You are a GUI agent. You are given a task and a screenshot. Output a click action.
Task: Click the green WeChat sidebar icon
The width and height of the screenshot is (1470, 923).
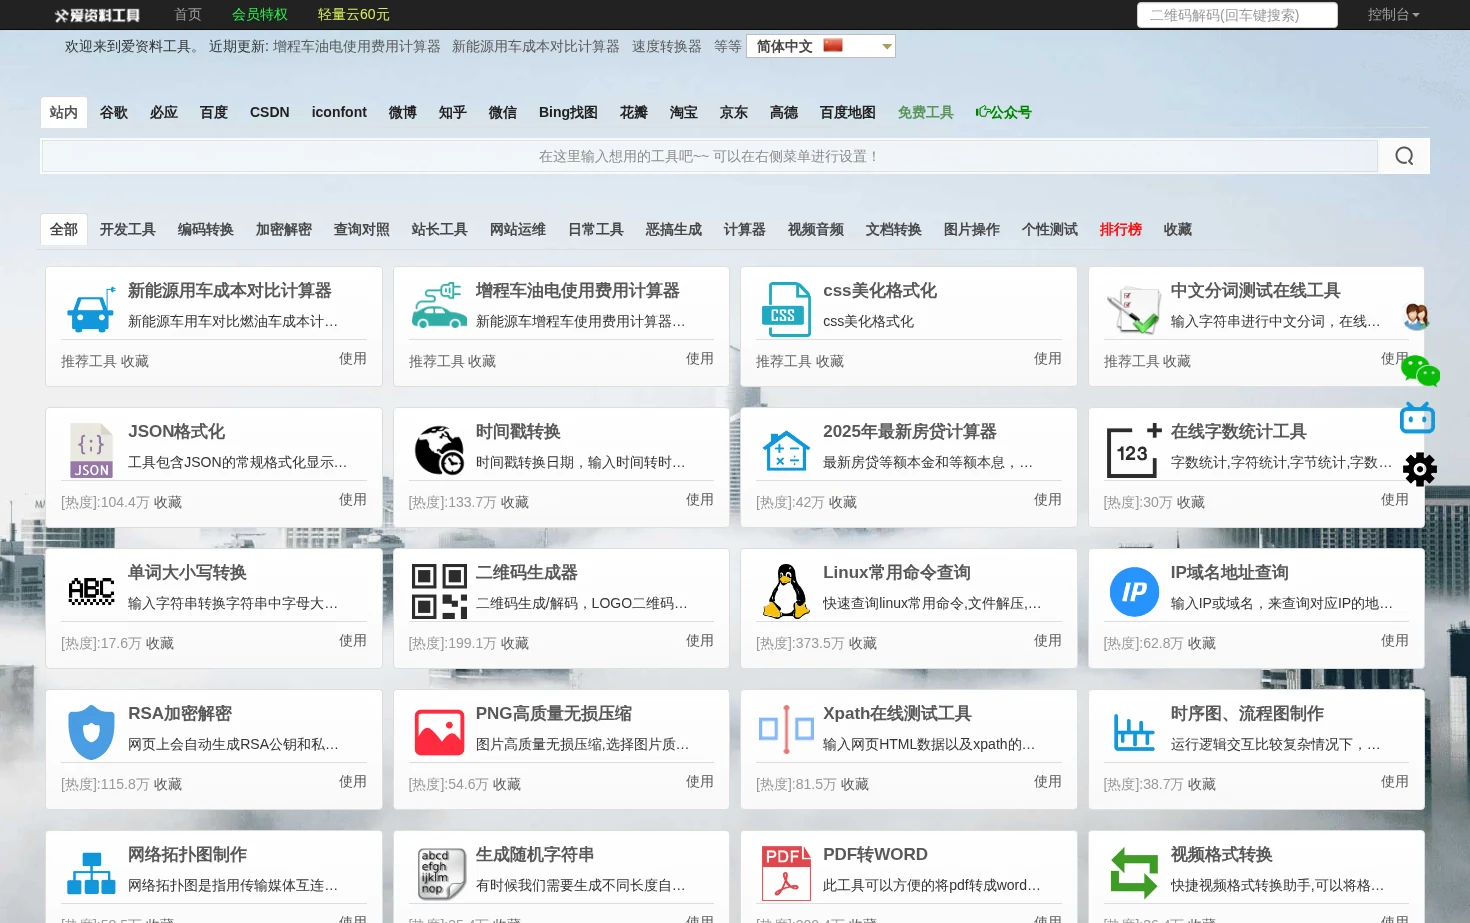1420,371
